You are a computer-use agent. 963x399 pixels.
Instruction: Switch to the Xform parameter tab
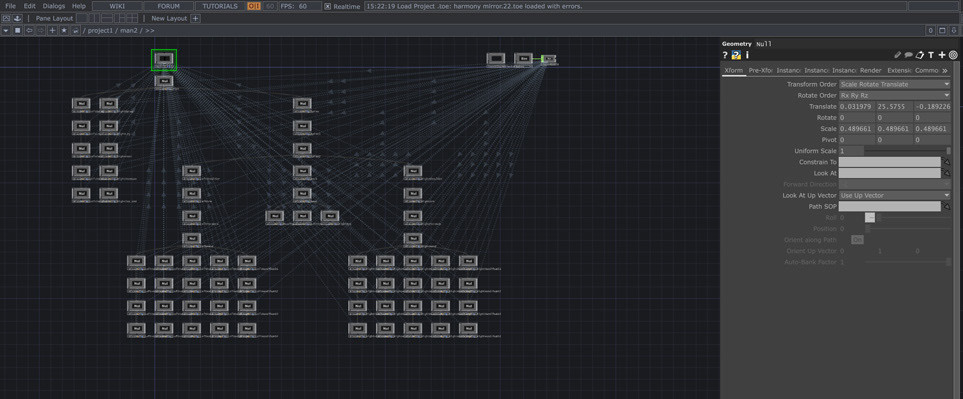coord(733,71)
